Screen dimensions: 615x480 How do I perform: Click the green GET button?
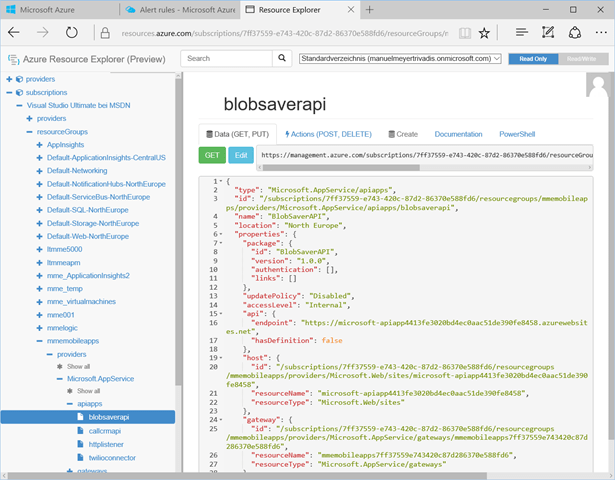212,155
